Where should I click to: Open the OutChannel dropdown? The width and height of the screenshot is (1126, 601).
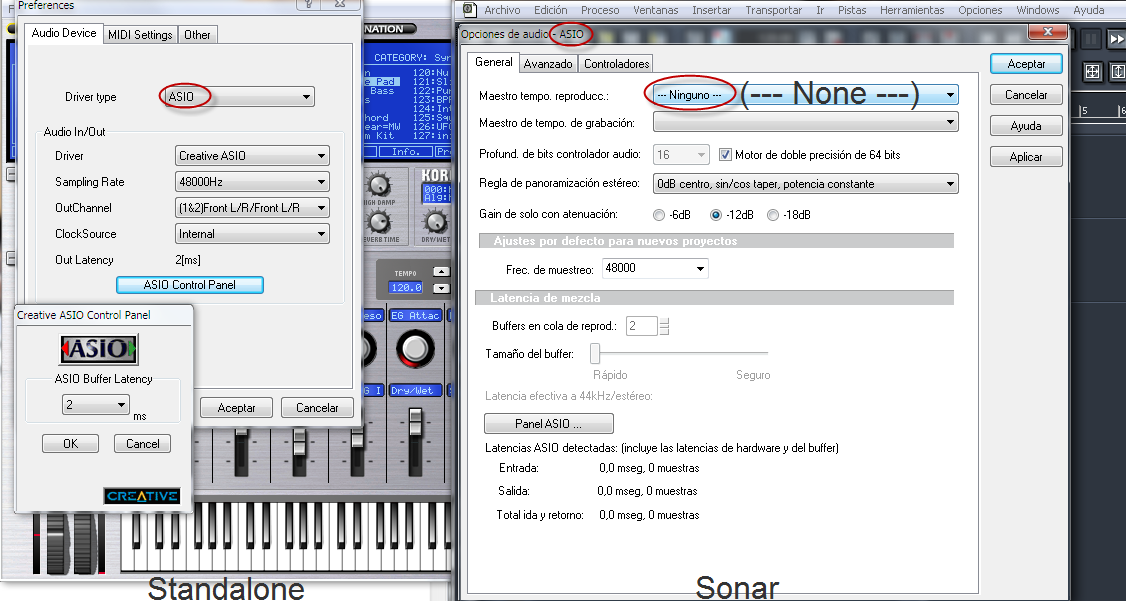252,208
